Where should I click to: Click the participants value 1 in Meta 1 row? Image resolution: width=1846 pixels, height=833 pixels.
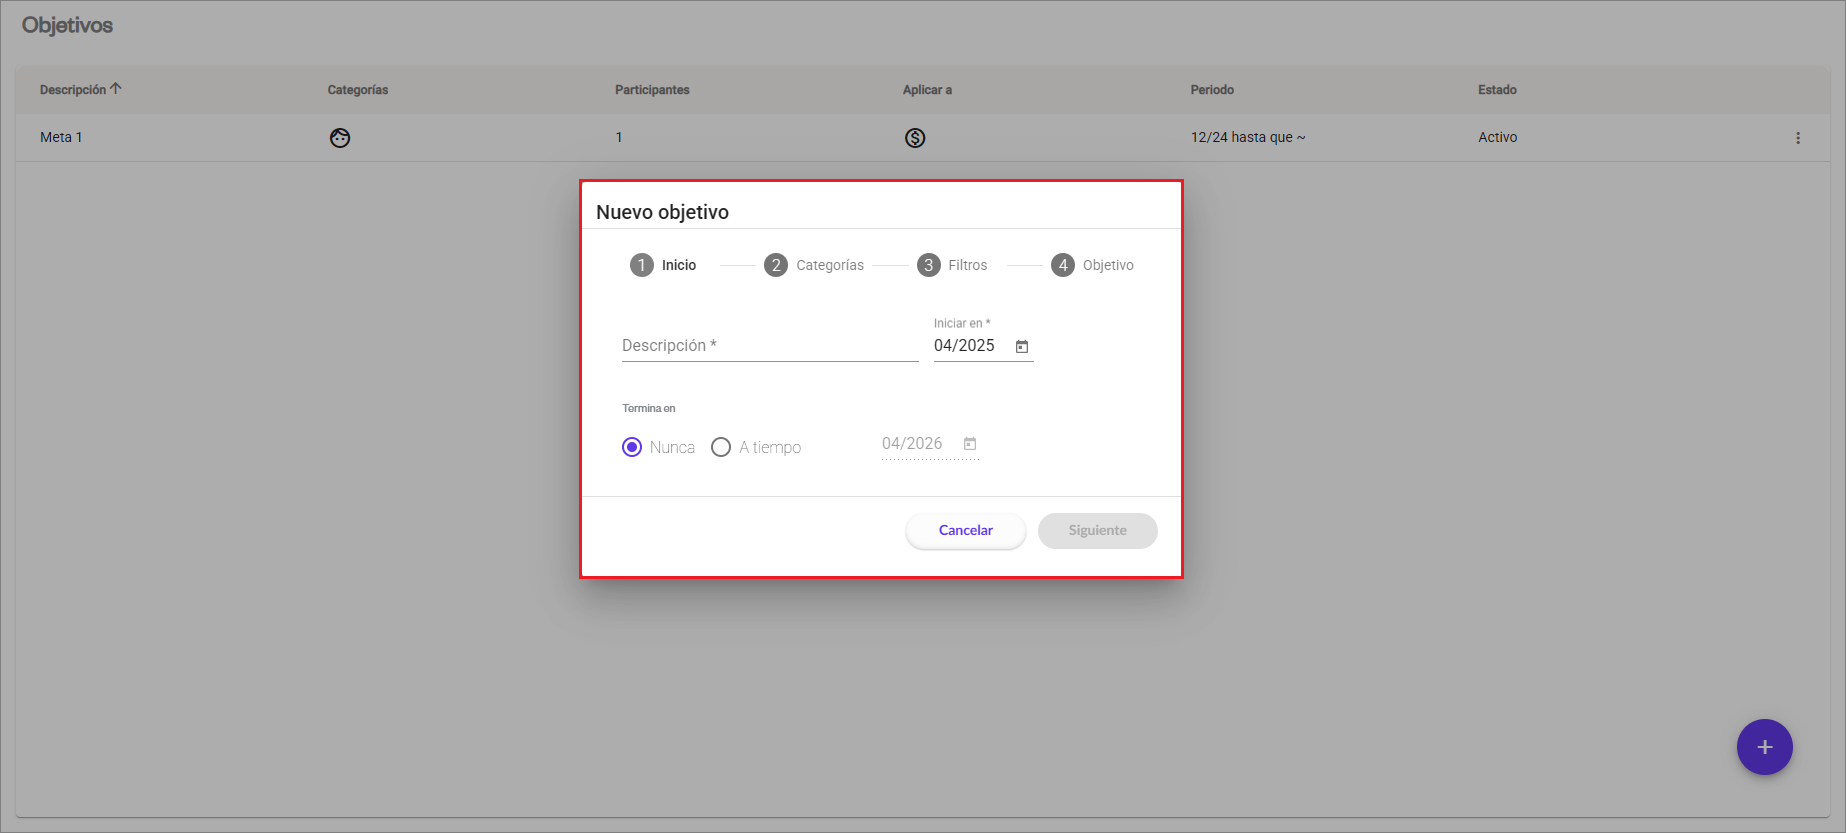(x=619, y=138)
